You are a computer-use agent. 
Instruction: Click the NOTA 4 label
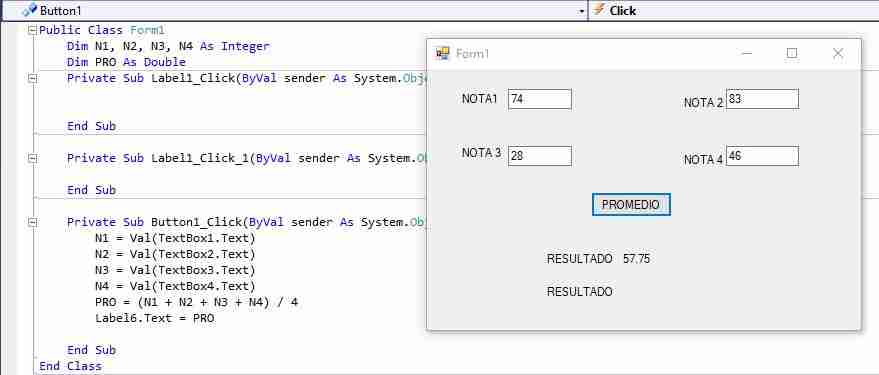tap(704, 160)
